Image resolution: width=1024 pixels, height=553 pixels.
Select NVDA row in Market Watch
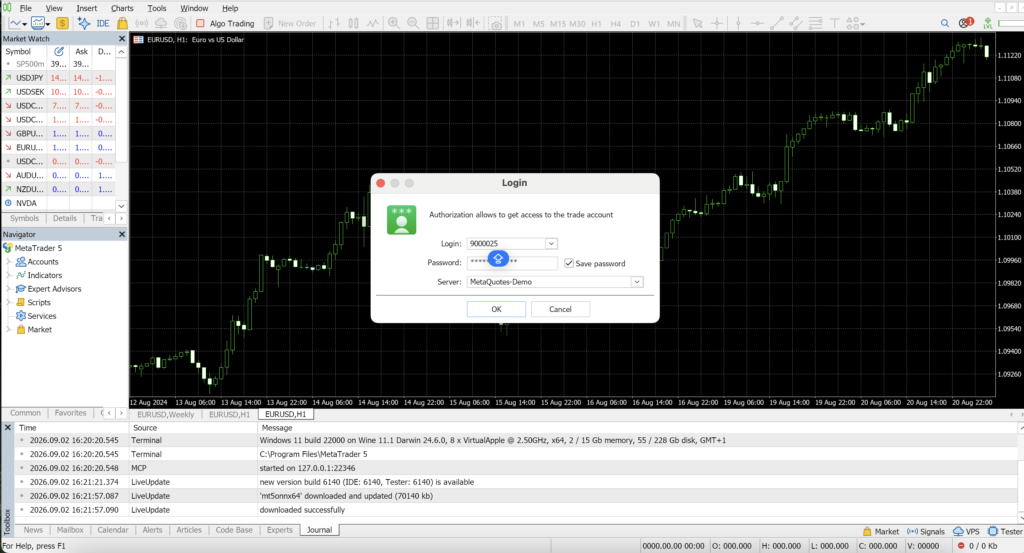[x=59, y=203]
